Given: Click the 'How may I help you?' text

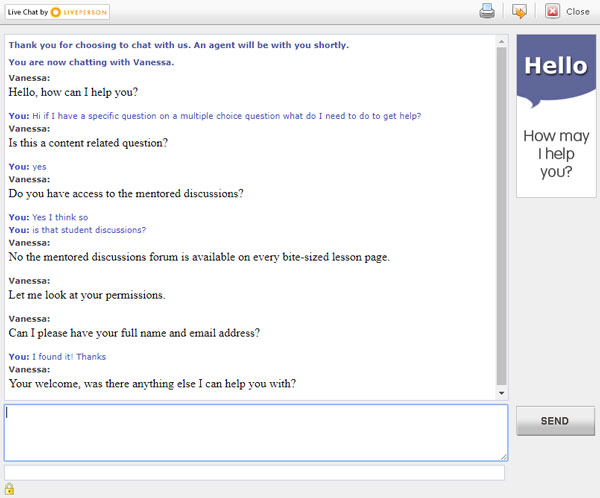Looking at the screenshot, I should pyautogui.click(x=556, y=154).
